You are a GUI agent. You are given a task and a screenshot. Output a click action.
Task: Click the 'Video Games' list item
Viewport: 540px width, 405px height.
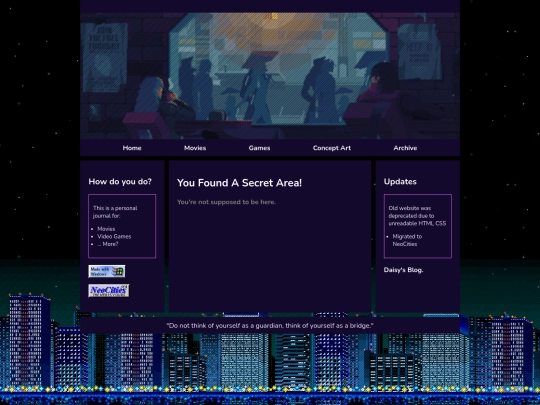point(114,237)
